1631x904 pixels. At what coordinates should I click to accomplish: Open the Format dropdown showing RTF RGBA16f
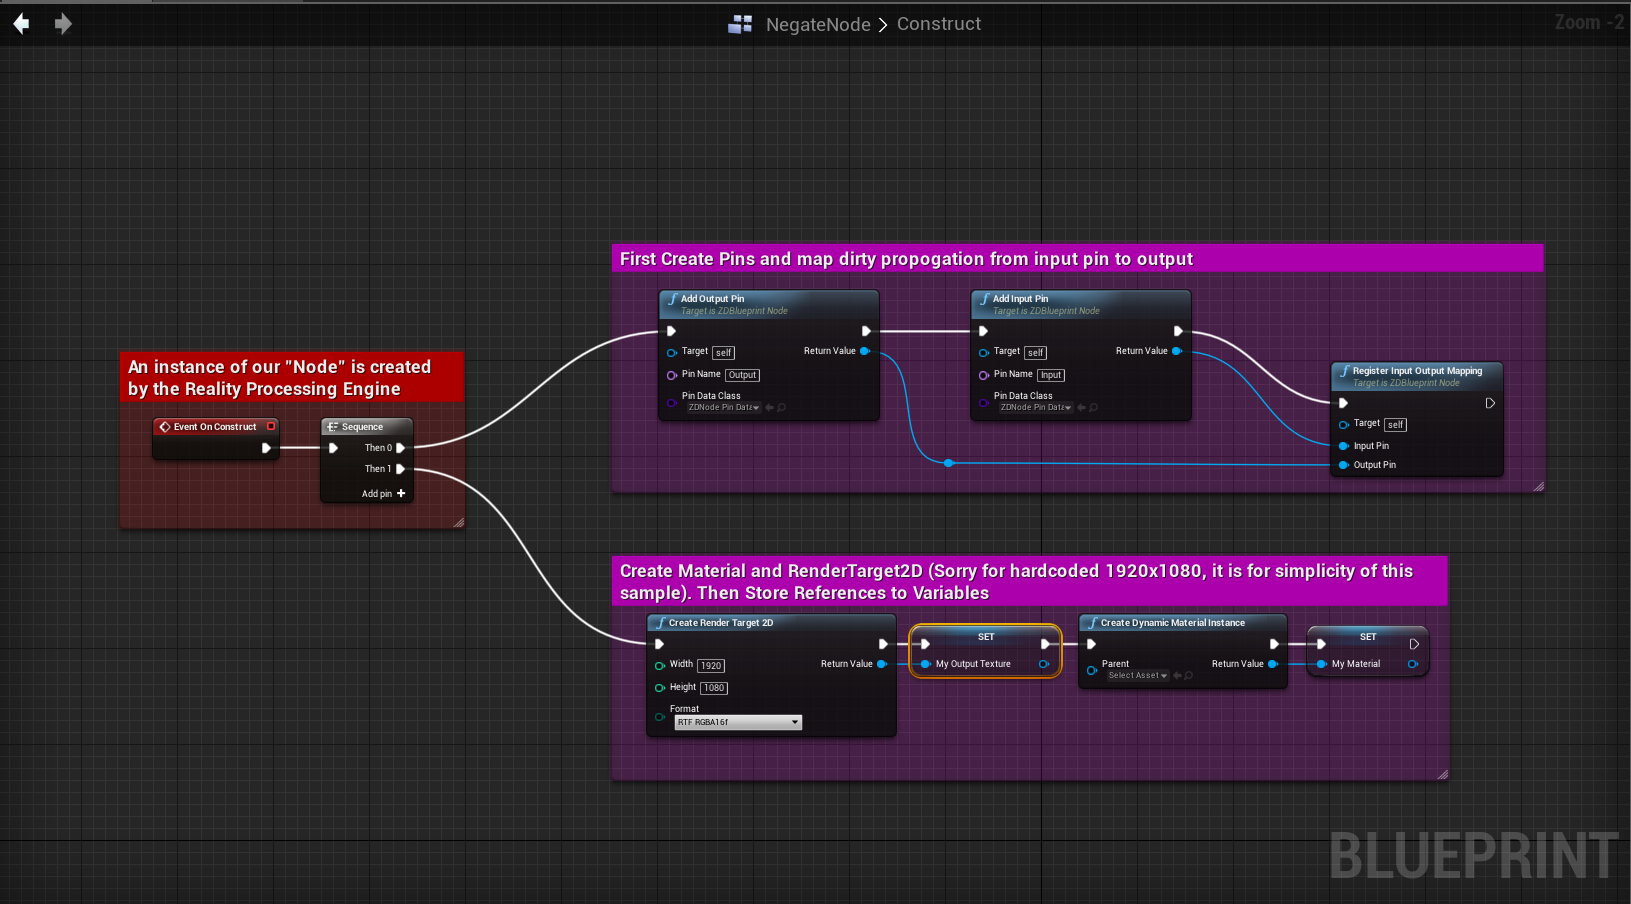pos(738,722)
